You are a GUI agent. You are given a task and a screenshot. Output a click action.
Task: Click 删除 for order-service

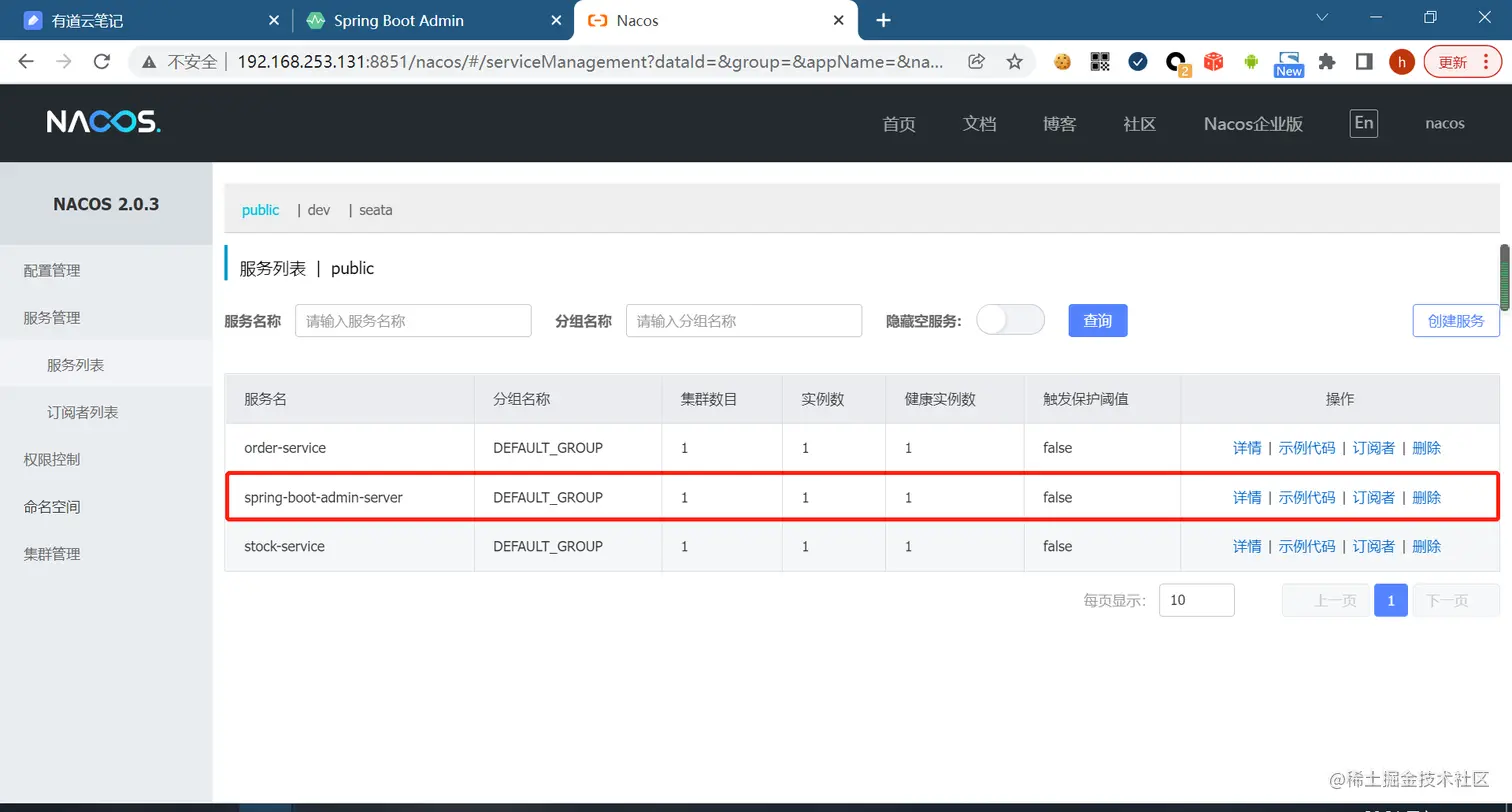coord(1426,448)
